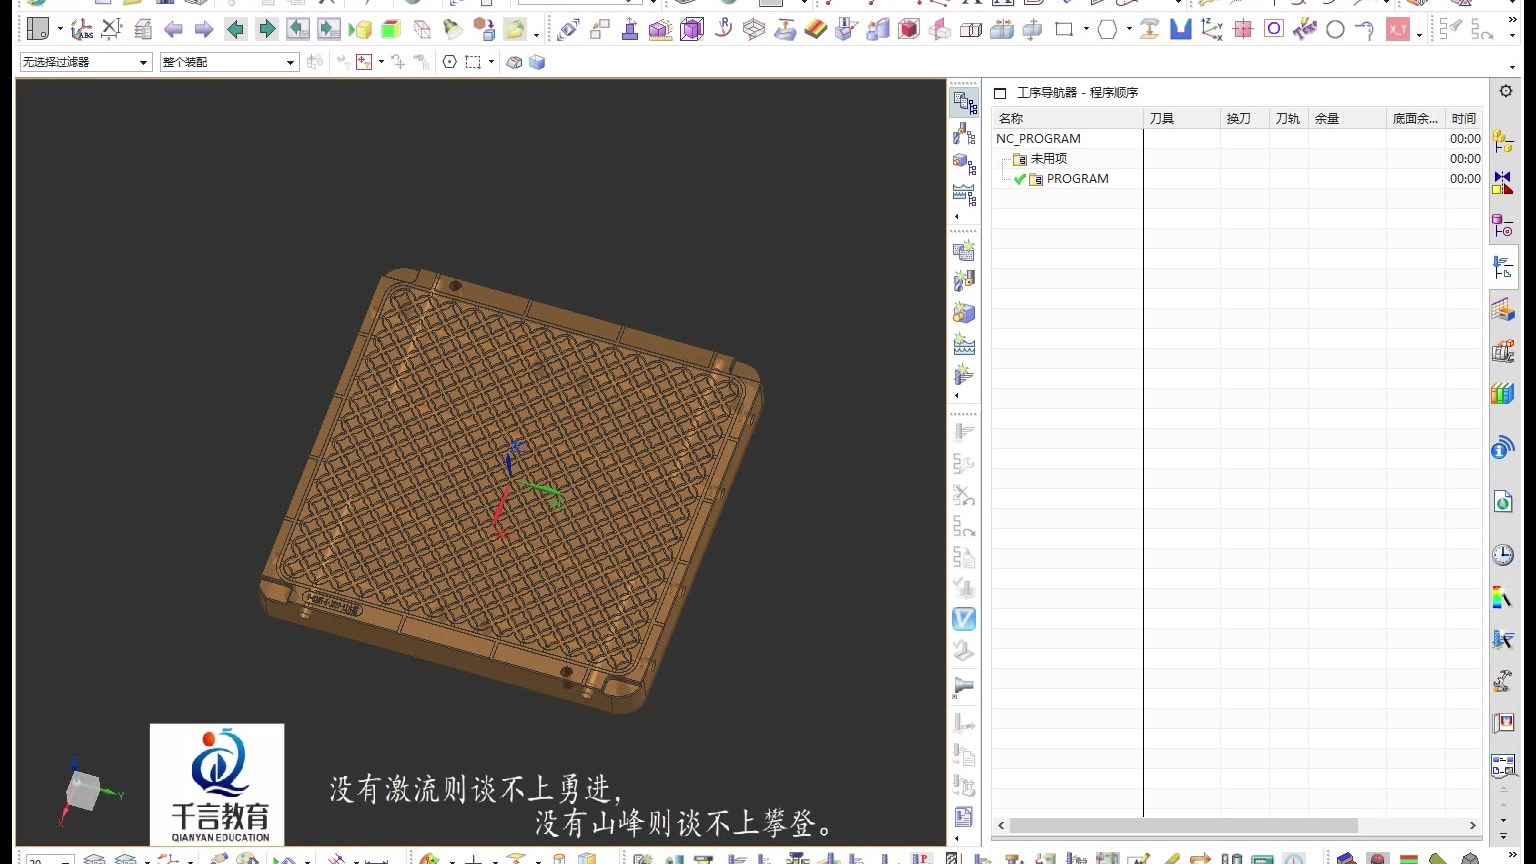The height and width of the screenshot is (864, 1536).
Task: Switch to Machine Tool View icon
Action: [x=964, y=133]
